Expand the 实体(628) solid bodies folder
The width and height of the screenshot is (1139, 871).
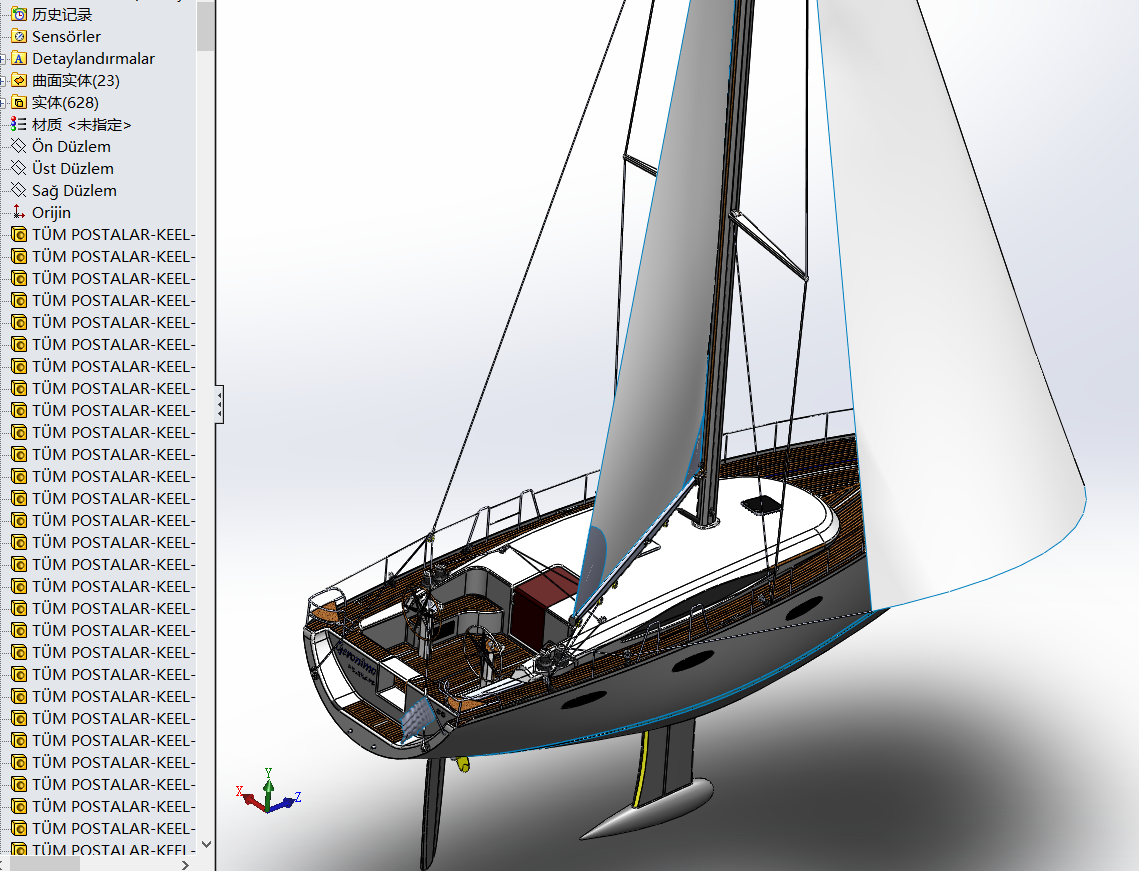click(5, 102)
